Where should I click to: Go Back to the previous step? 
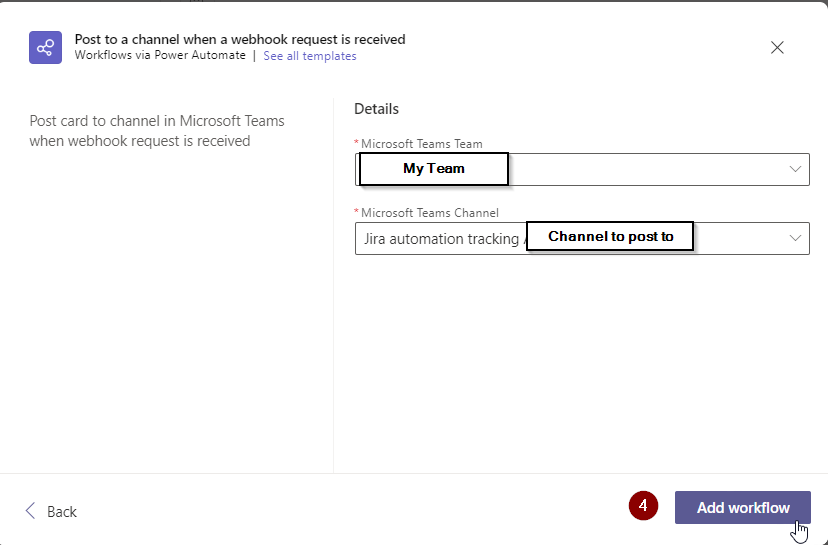pyautogui.click(x=51, y=511)
